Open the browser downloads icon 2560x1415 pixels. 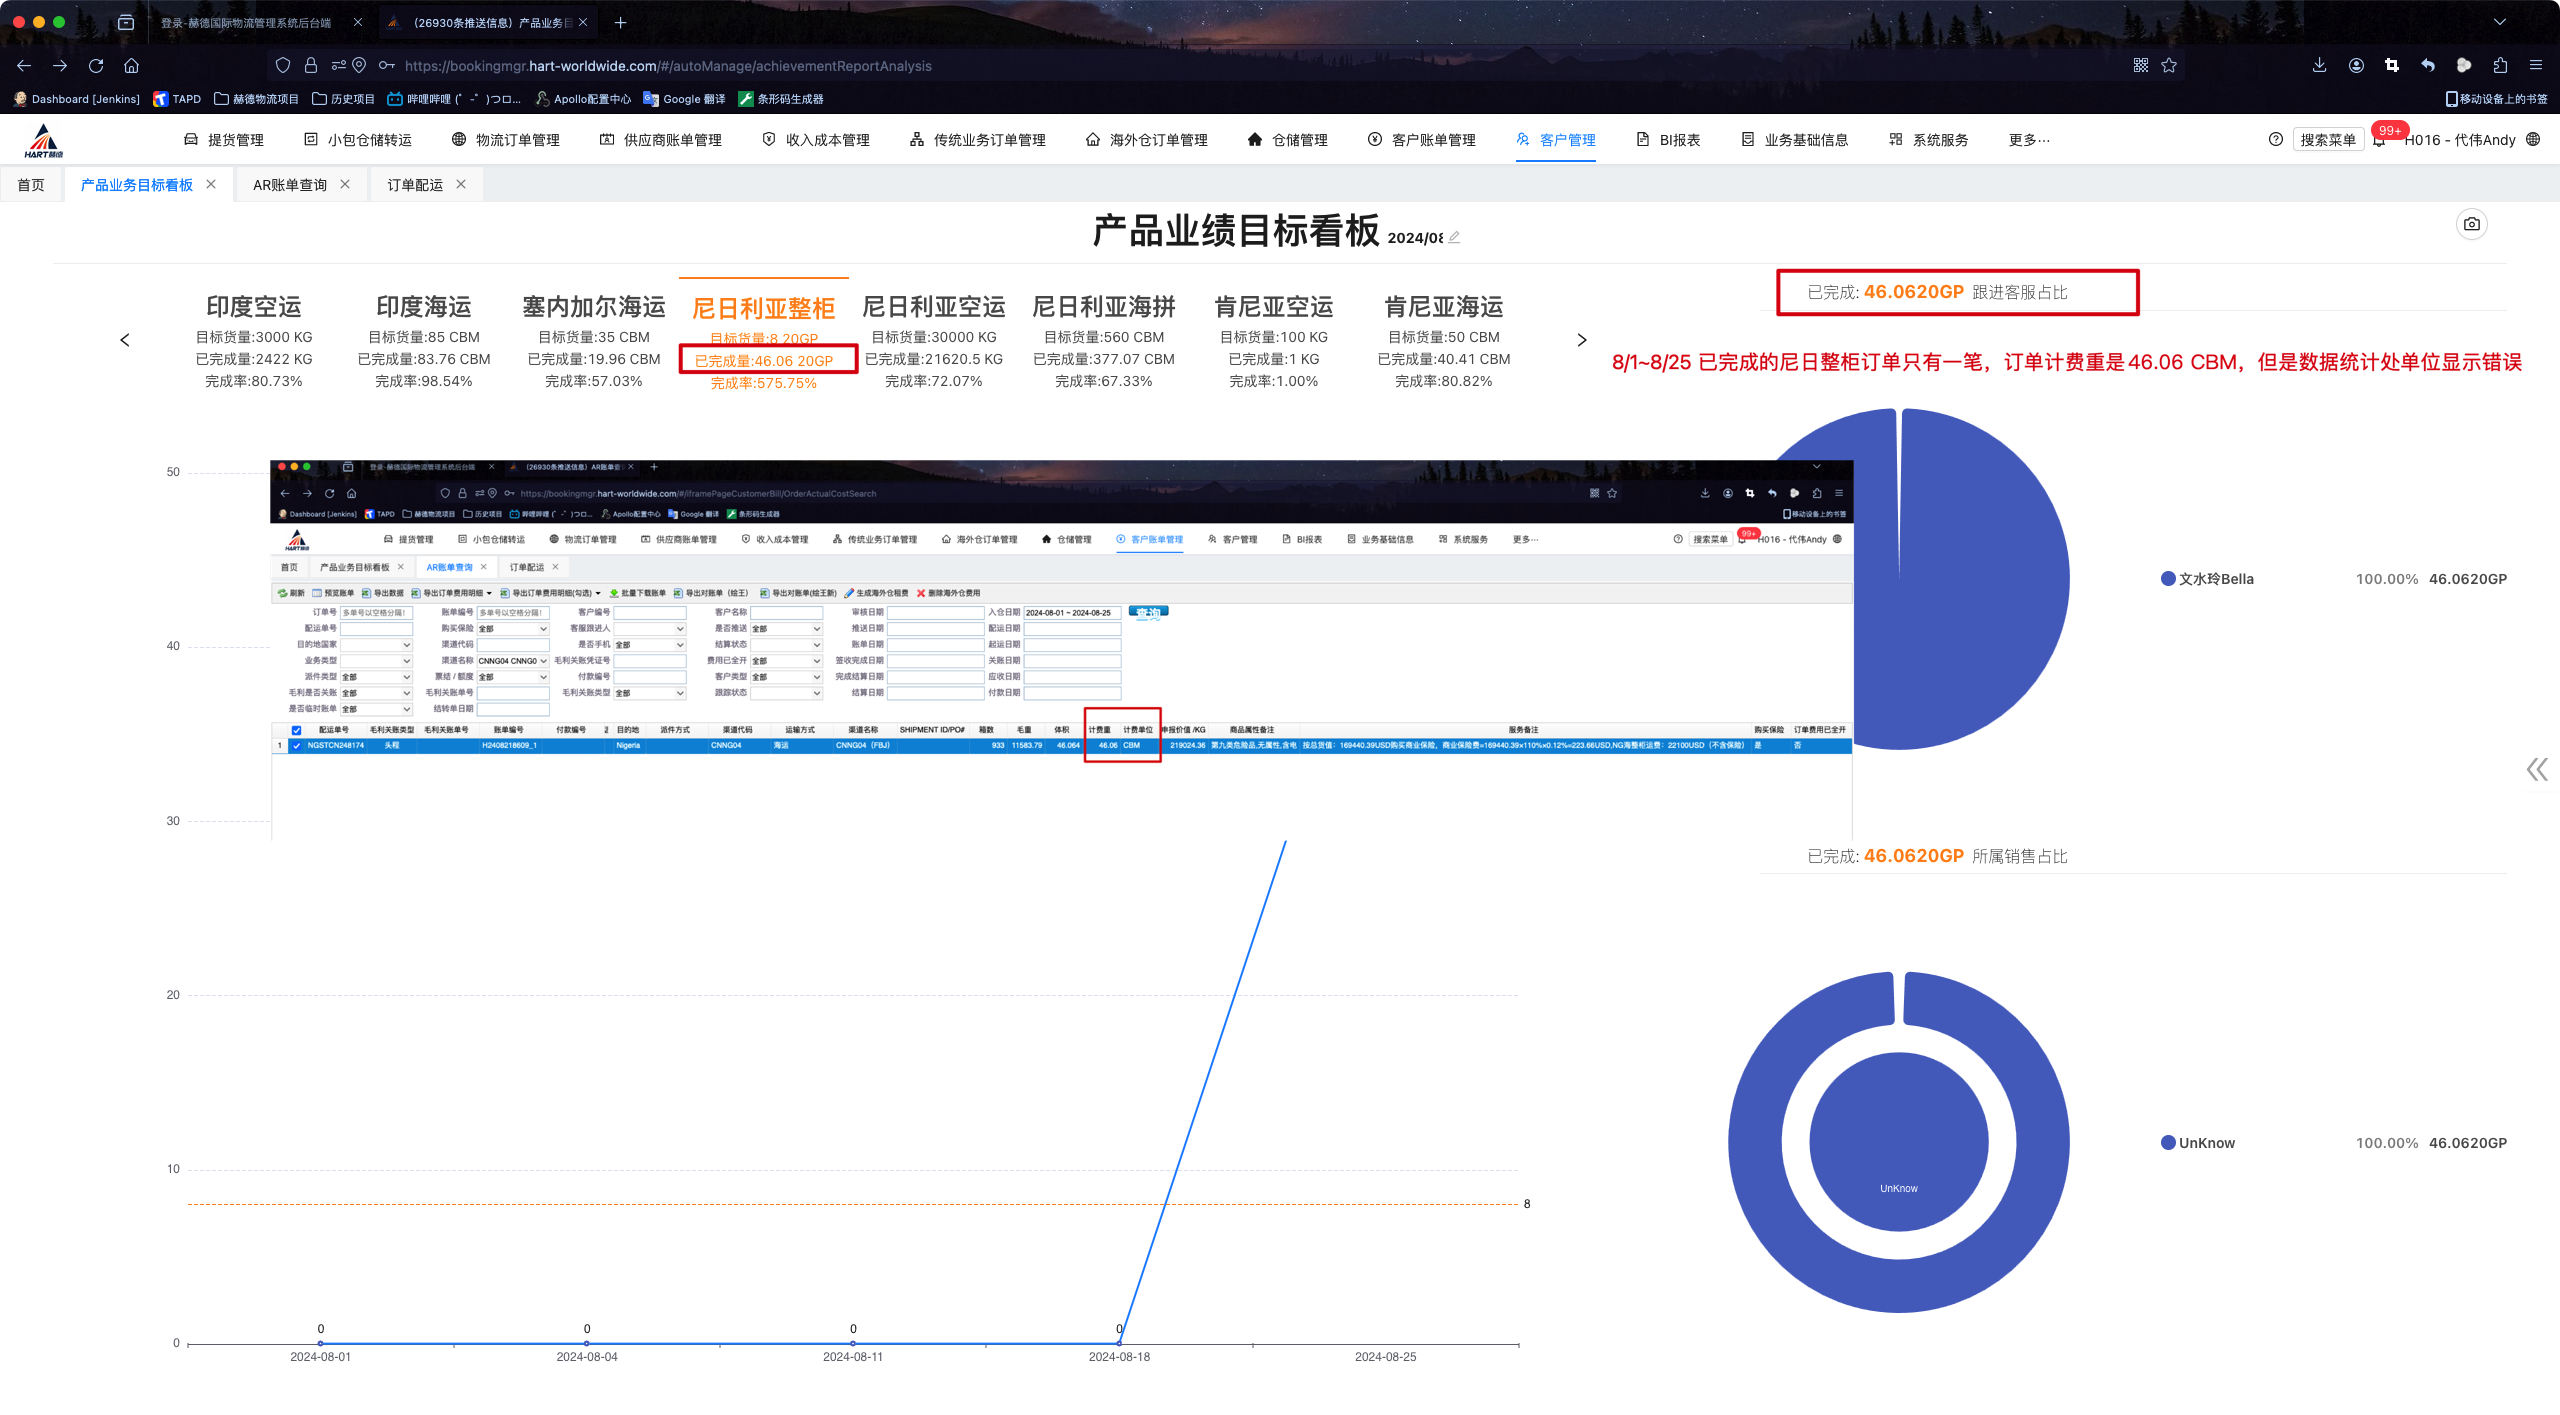pos(2319,66)
